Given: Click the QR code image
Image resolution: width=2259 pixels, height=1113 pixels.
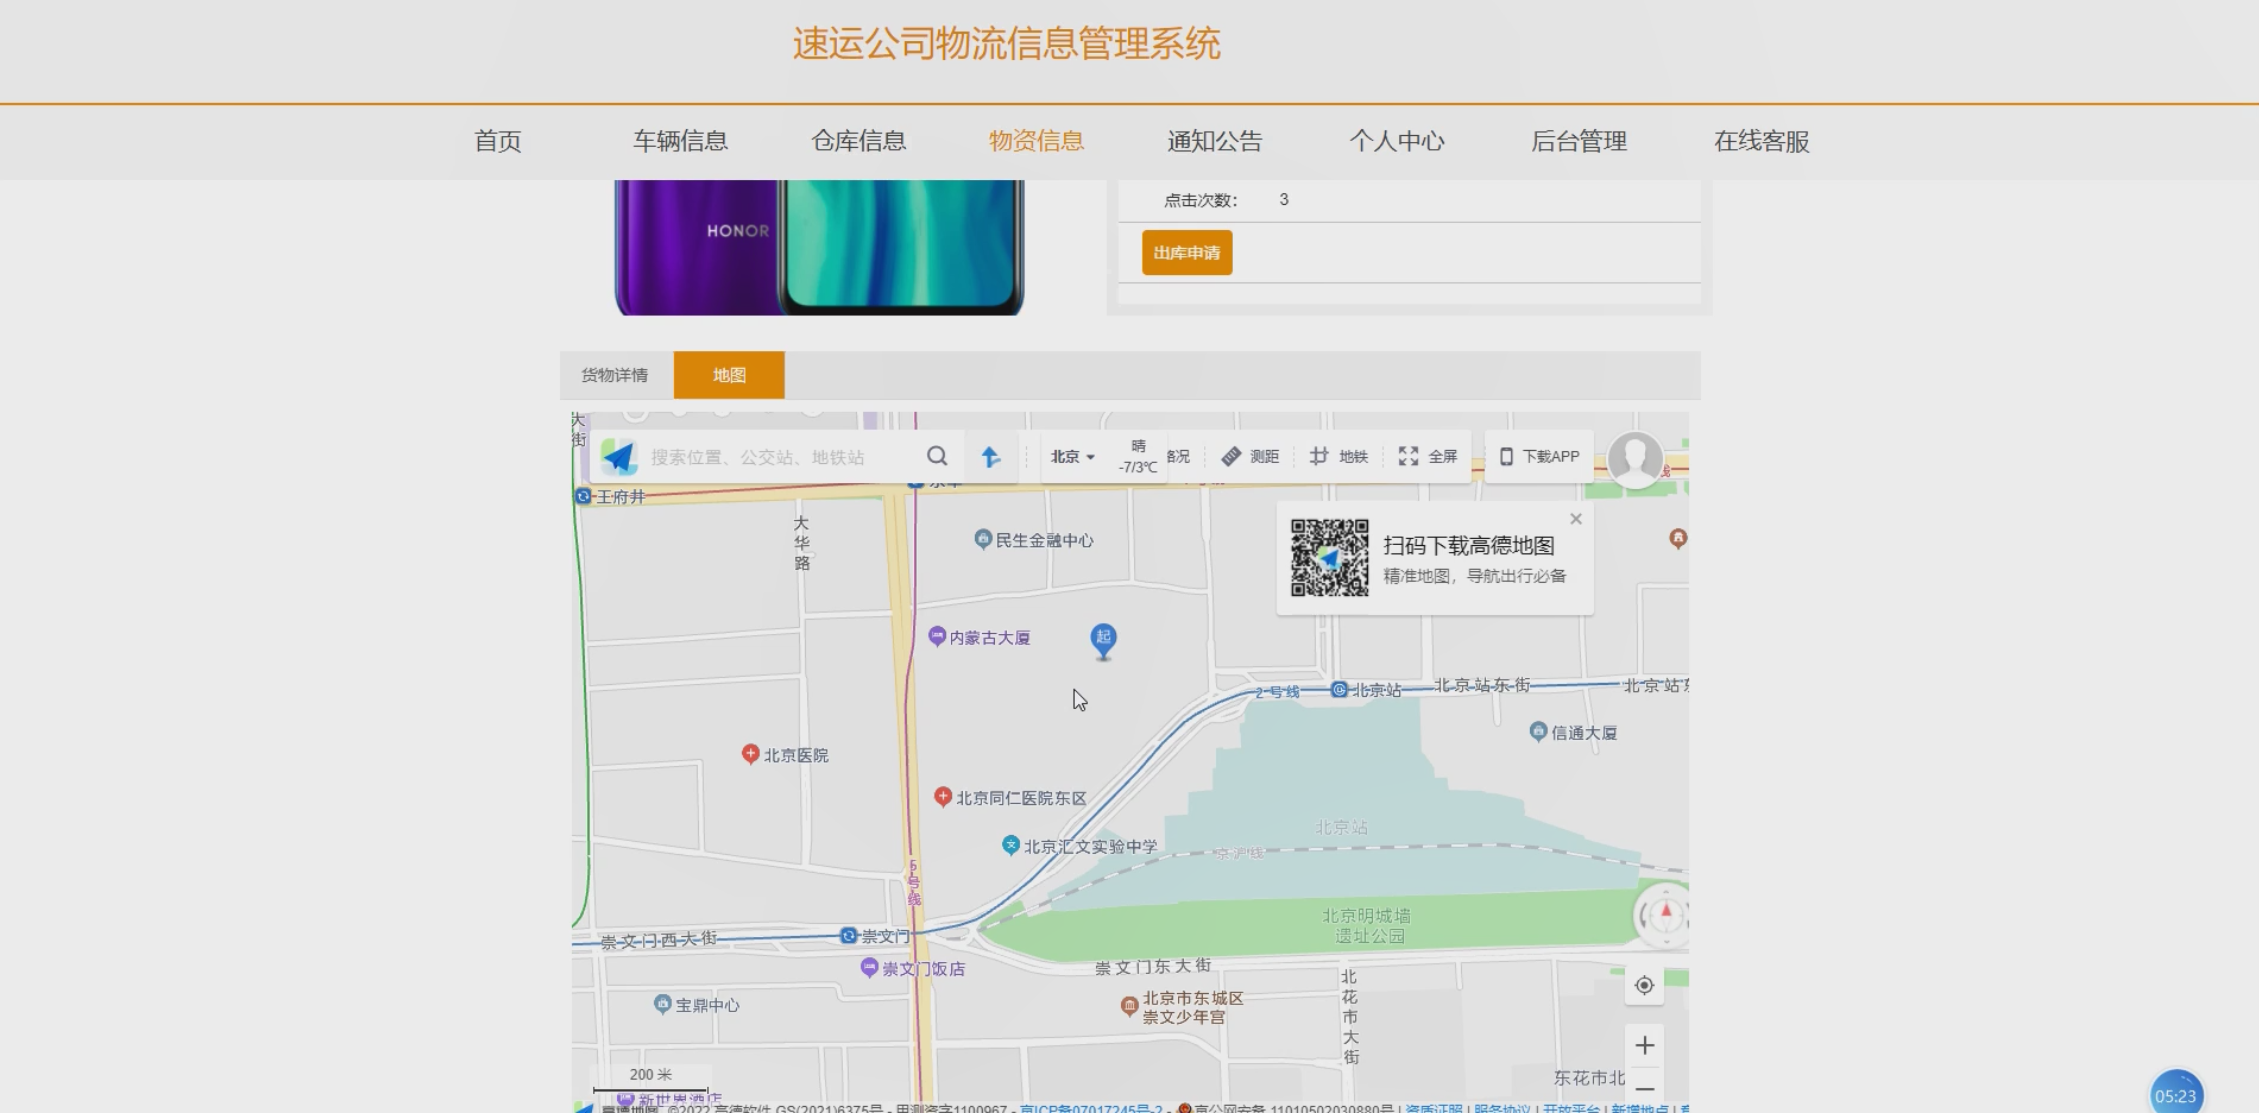Looking at the screenshot, I should coord(1329,558).
